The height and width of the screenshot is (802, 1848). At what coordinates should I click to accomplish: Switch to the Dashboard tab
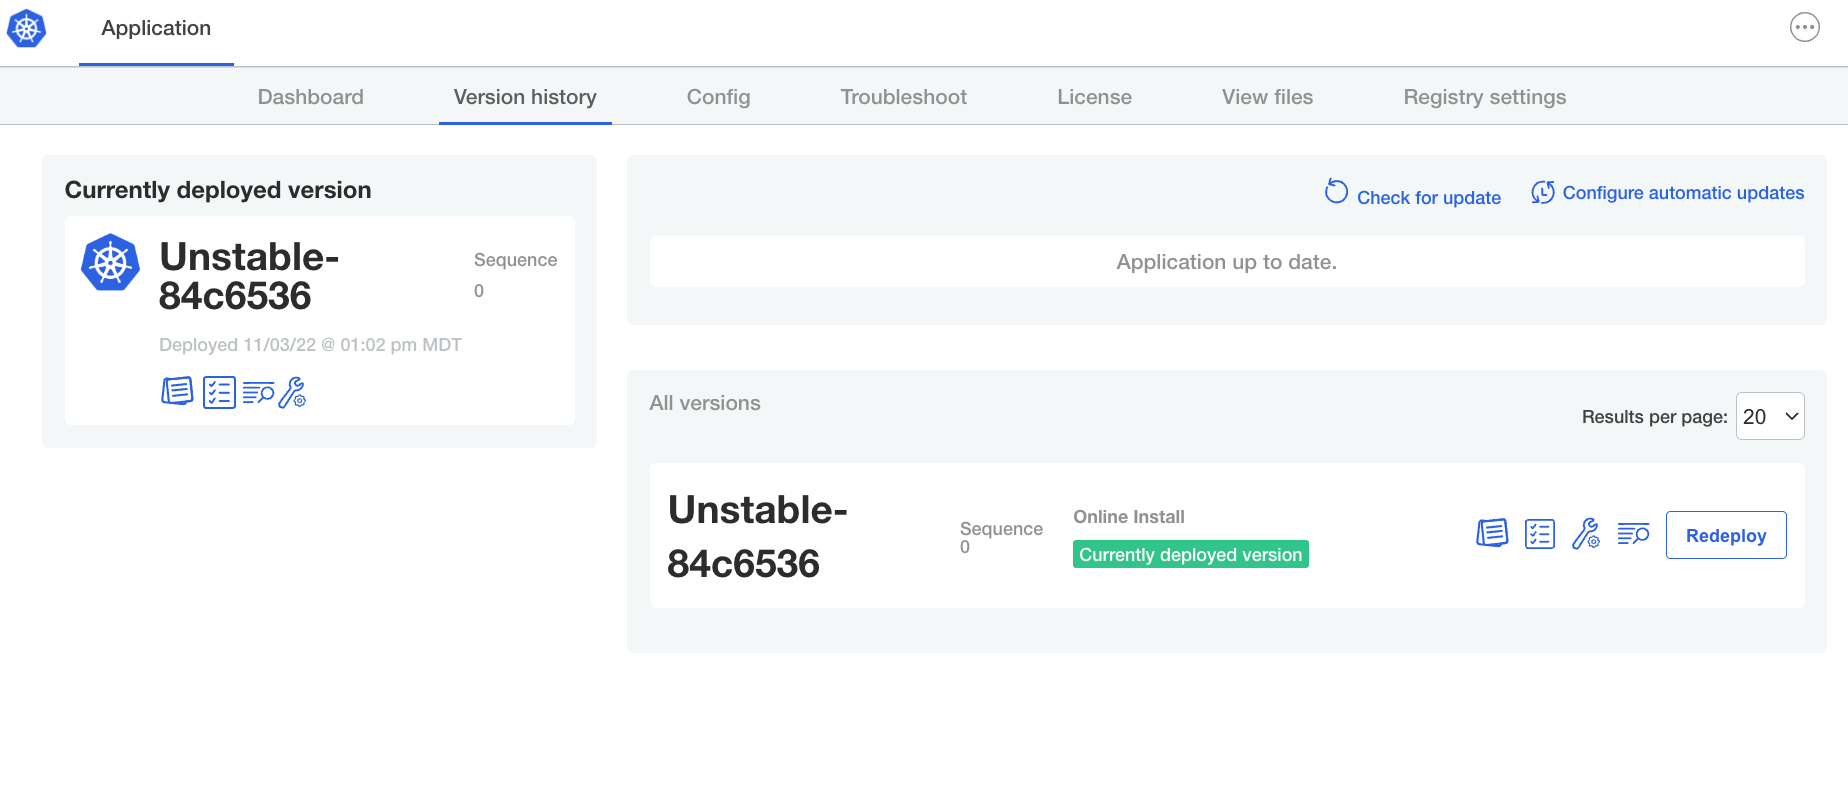pos(310,97)
